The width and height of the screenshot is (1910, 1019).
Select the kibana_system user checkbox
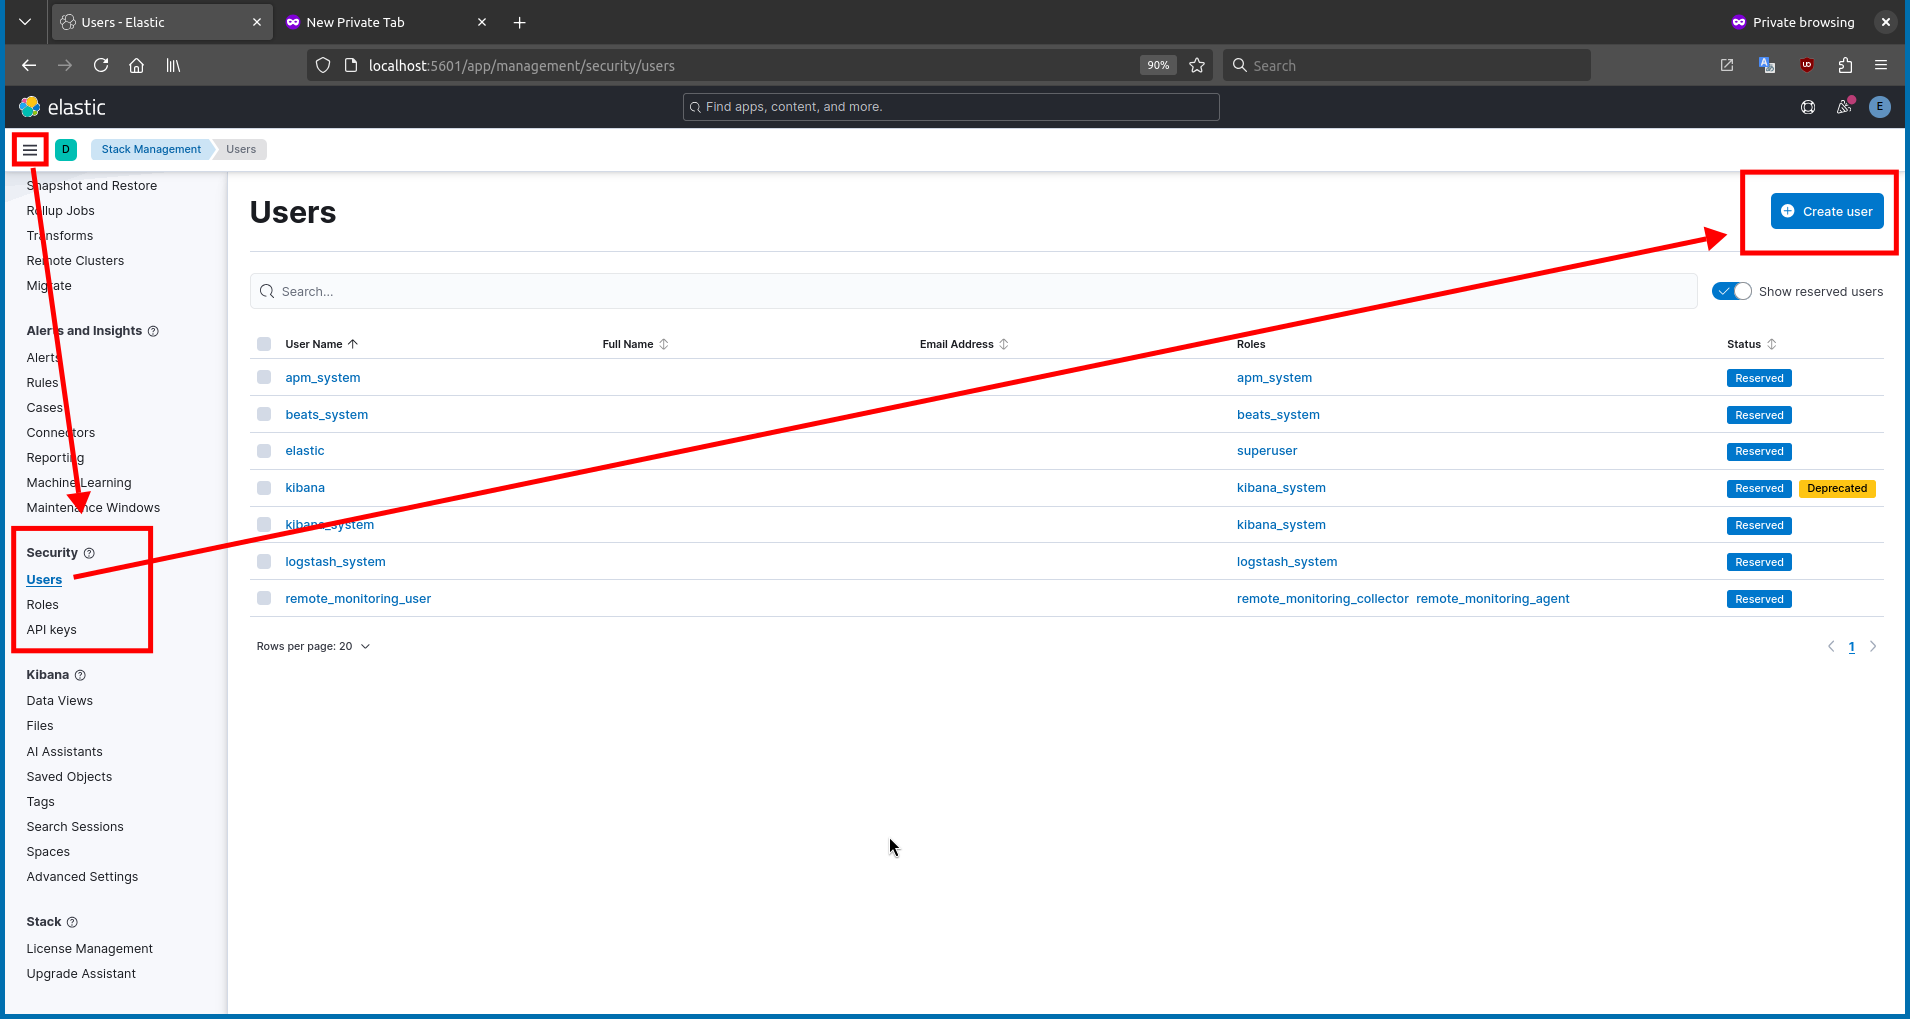click(x=264, y=525)
